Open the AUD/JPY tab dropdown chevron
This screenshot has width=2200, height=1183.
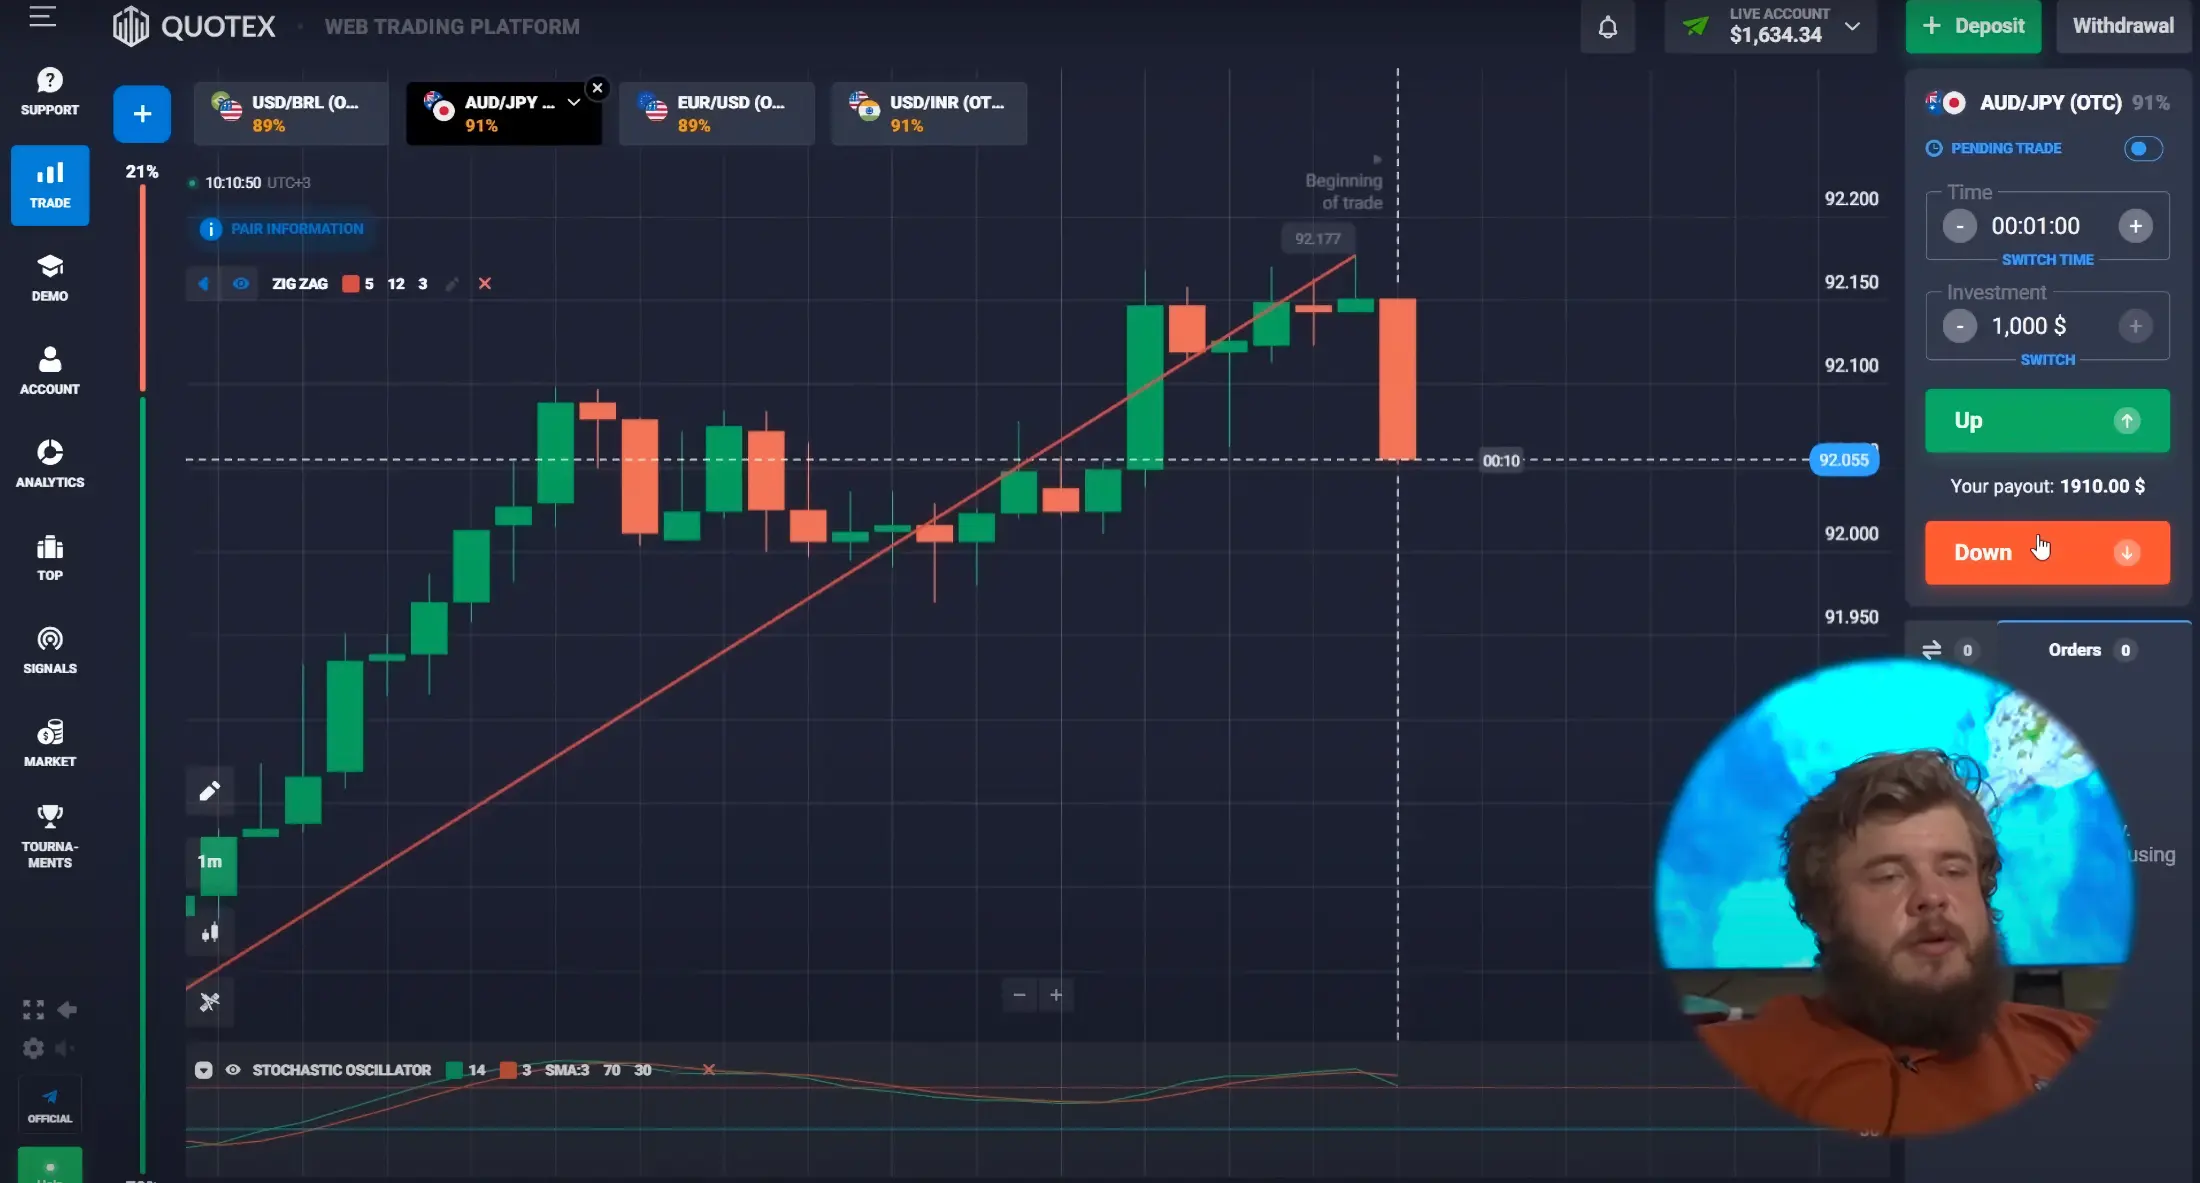[x=574, y=102]
